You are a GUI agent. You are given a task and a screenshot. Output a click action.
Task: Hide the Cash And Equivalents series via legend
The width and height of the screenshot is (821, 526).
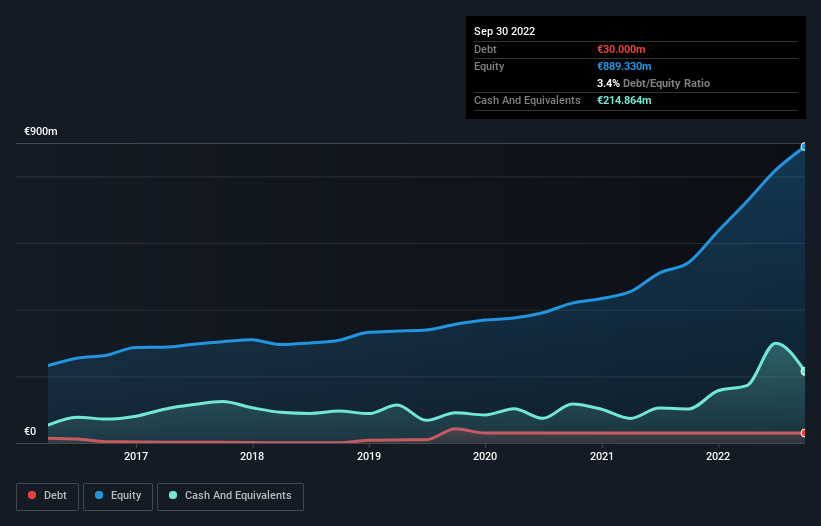[x=230, y=496]
